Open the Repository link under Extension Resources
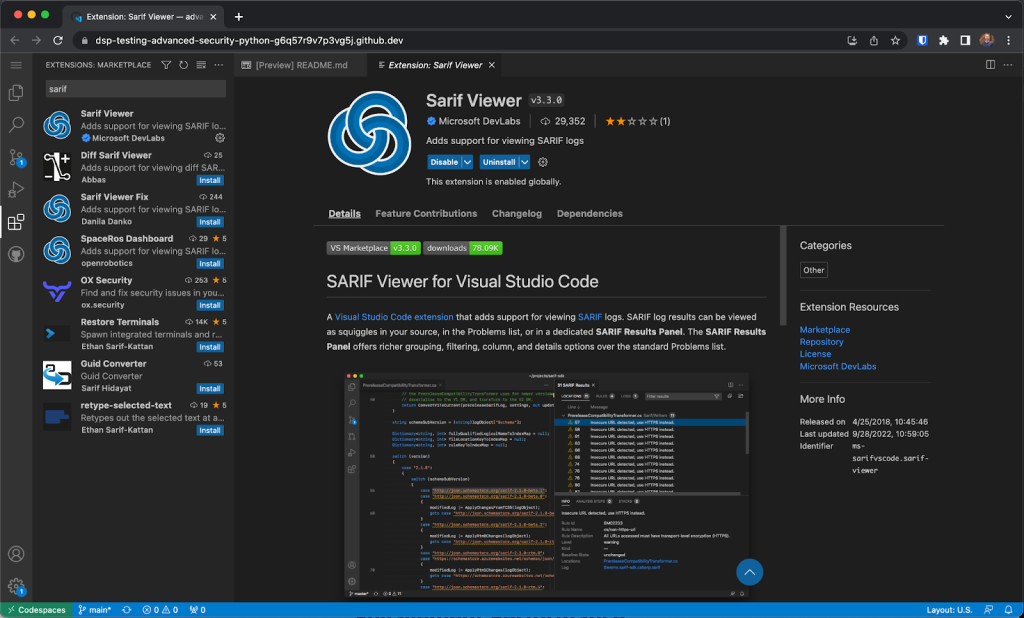1024x618 pixels. (821, 342)
